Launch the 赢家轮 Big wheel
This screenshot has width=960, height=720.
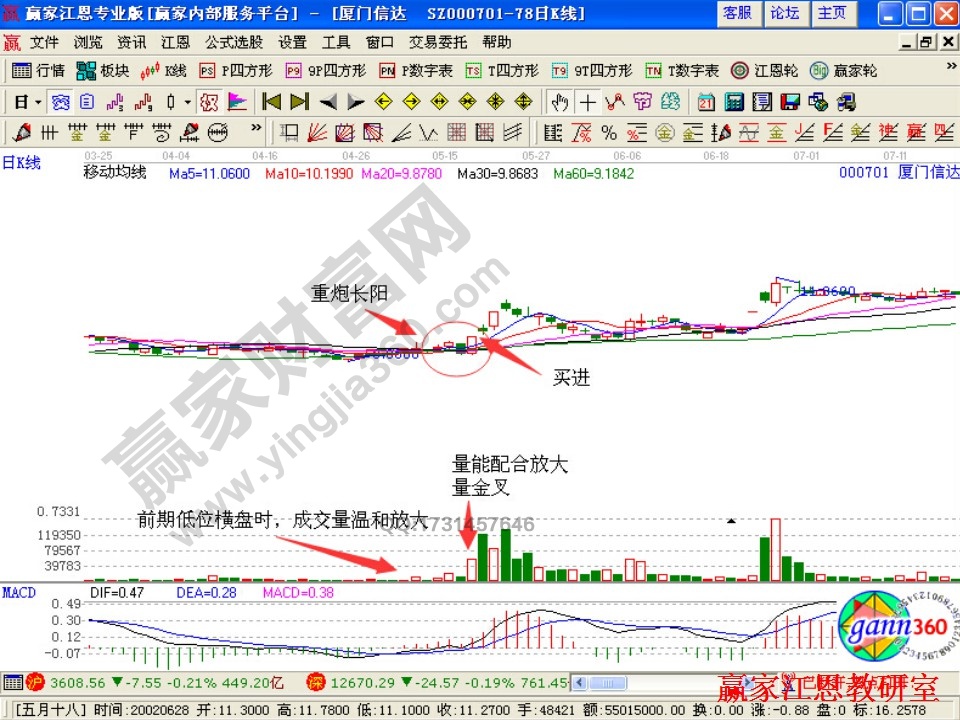tap(844, 71)
